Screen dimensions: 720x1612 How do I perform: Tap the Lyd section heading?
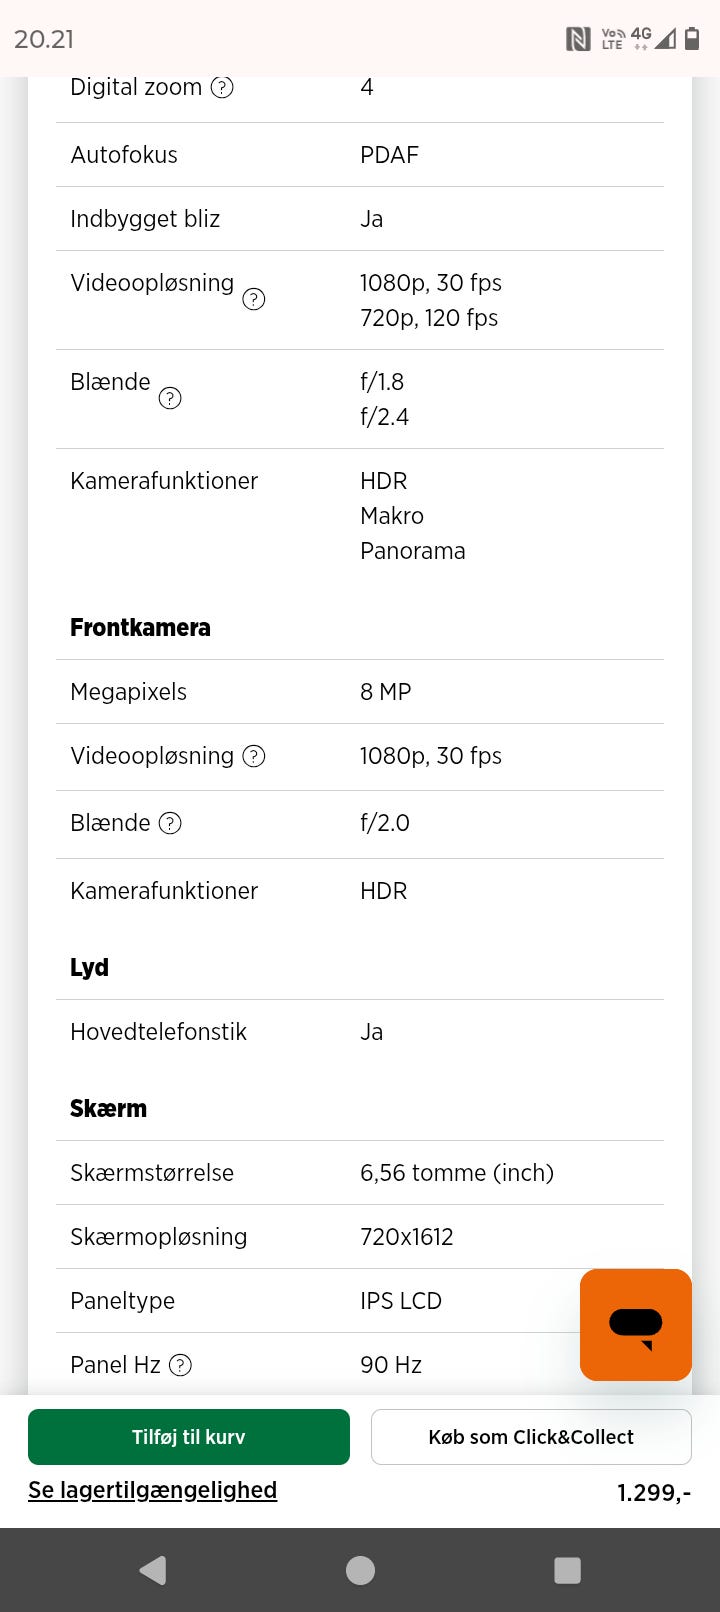[x=89, y=968]
